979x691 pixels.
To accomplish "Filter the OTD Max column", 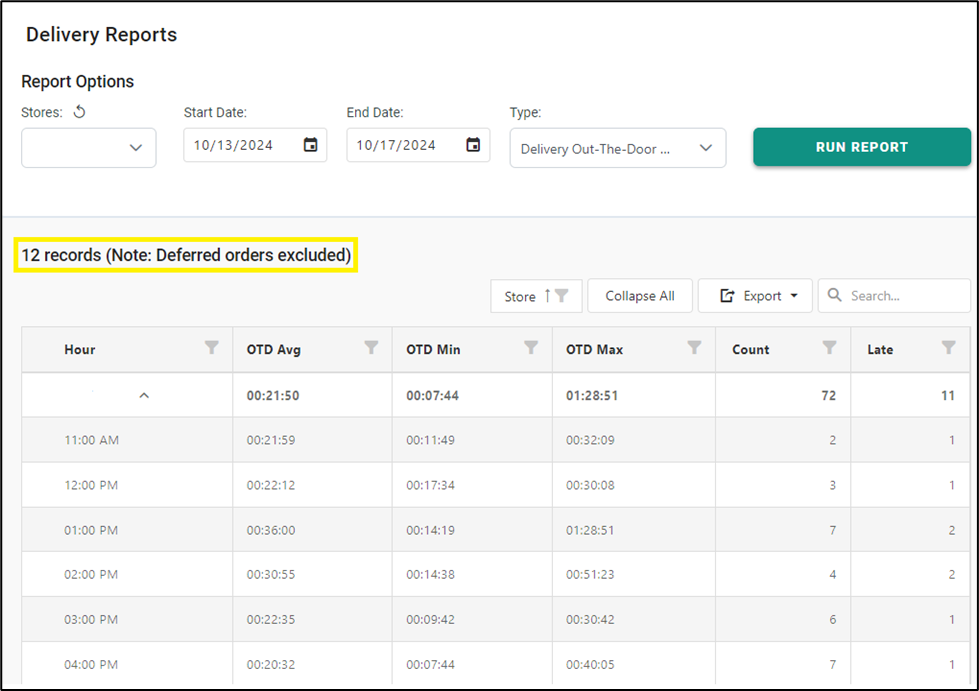I will coord(694,348).
